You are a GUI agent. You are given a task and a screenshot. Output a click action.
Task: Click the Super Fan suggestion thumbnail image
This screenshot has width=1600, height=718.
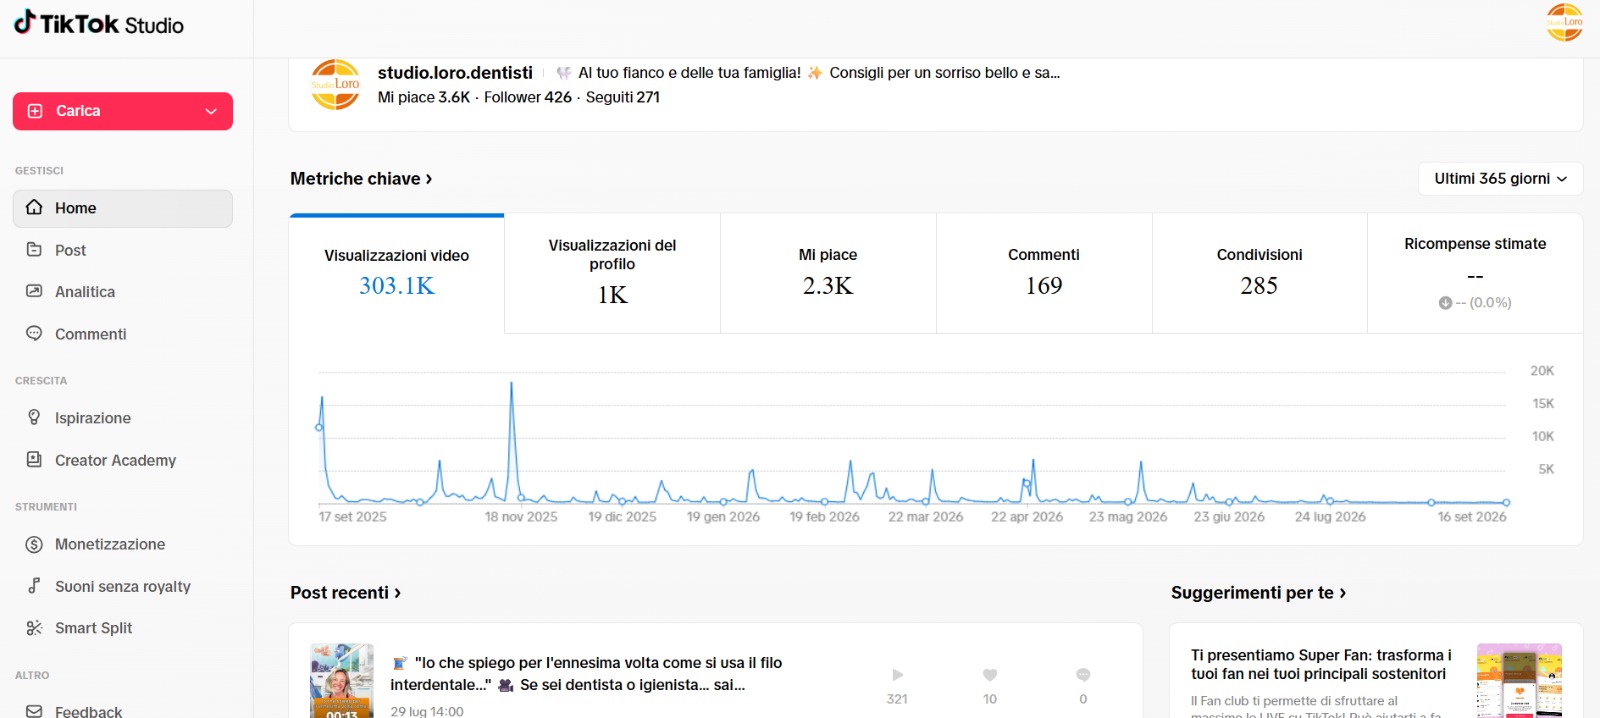(1519, 681)
